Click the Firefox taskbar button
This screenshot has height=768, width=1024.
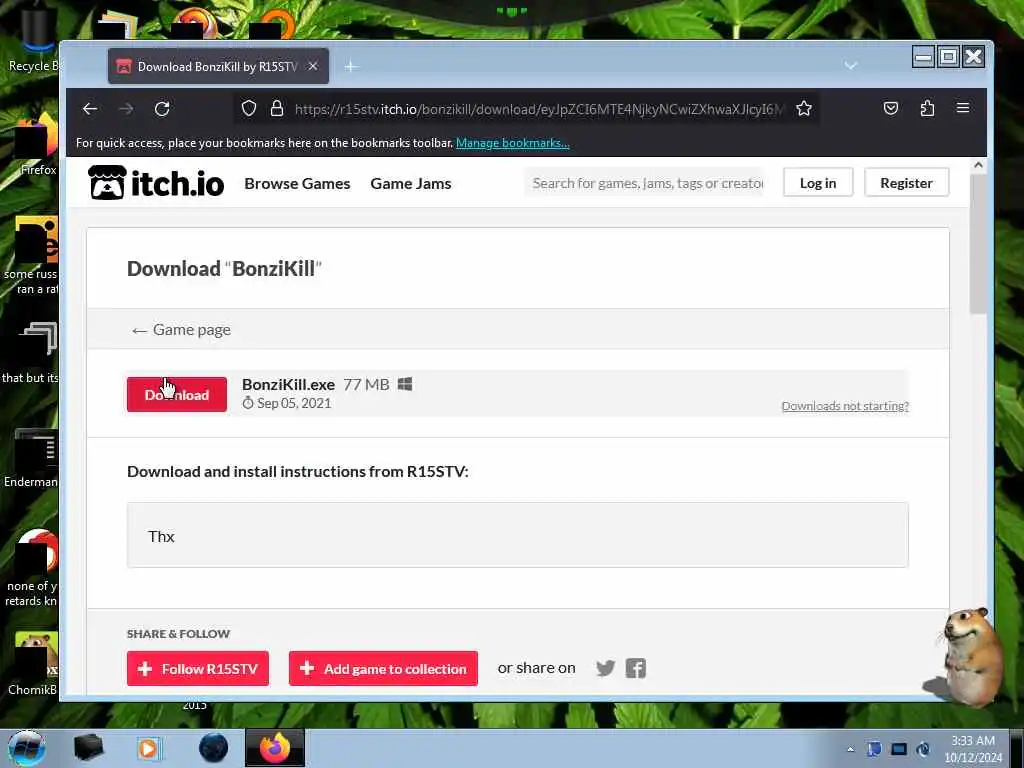[x=275, y=748]
